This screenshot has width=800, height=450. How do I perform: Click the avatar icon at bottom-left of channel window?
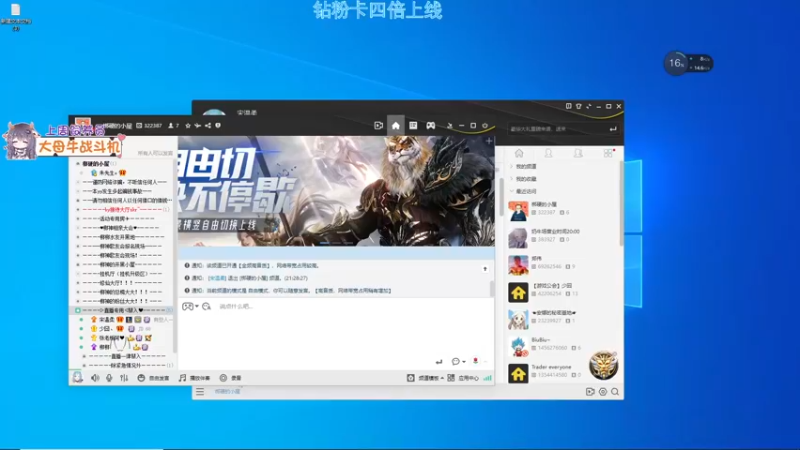(x=78, y=378)
